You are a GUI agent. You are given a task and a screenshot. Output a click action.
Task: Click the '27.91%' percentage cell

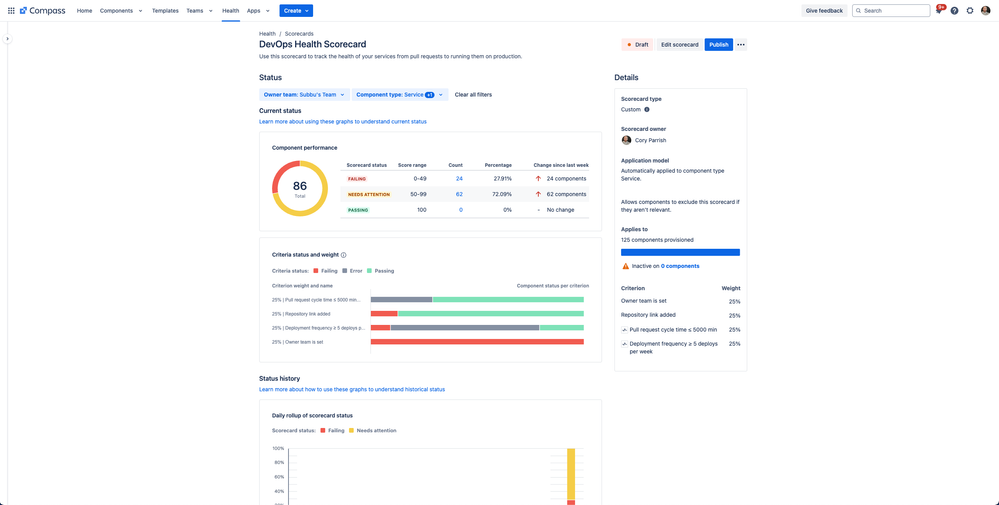(x=503, y=179)
